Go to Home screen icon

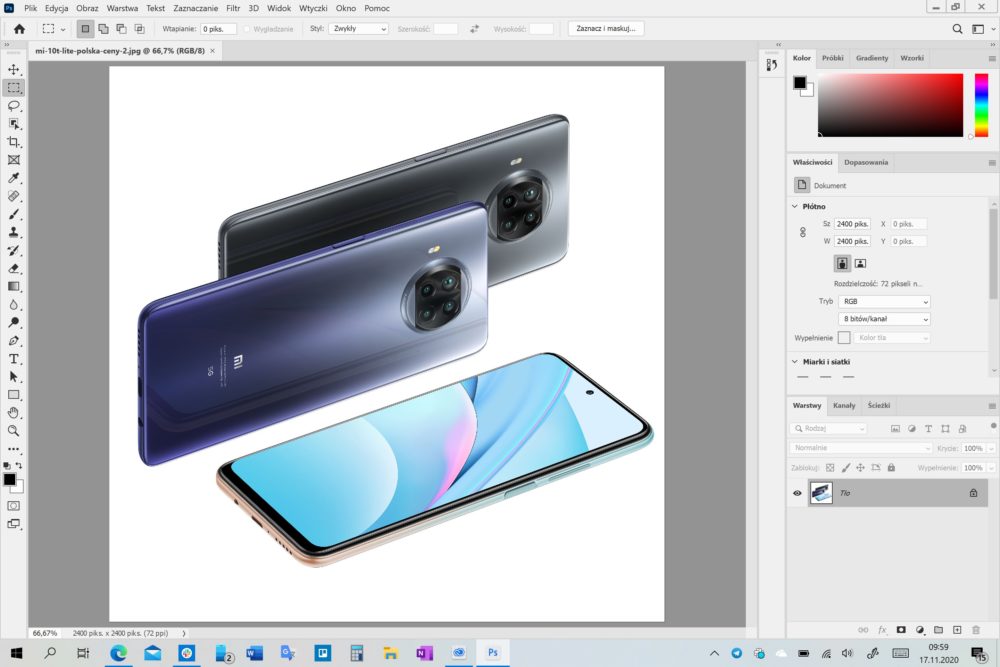[19, 29]
